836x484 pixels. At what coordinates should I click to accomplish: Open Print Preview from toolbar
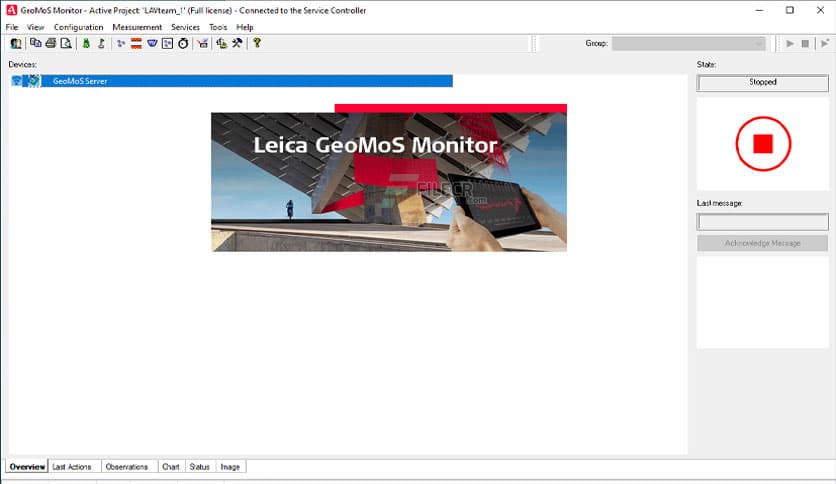click(x=66, y=43)
